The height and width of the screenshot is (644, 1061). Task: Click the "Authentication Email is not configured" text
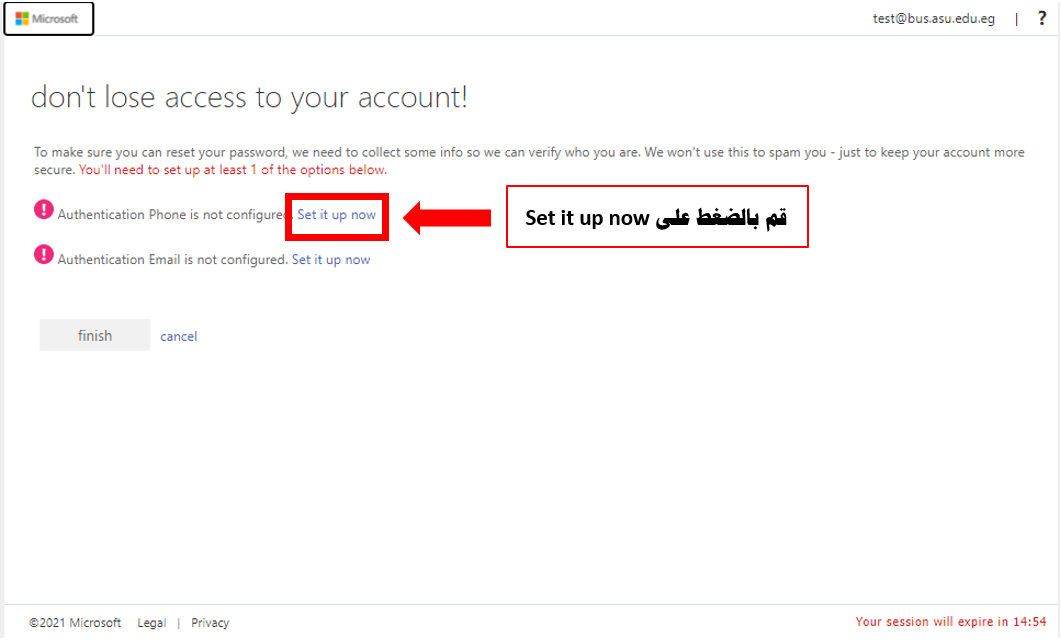coord(173,260)
